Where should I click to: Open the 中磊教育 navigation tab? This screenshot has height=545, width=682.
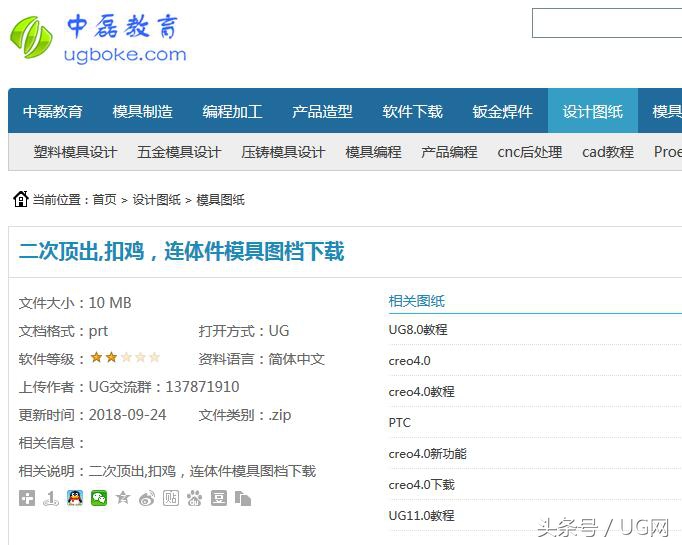click(53, 111)
